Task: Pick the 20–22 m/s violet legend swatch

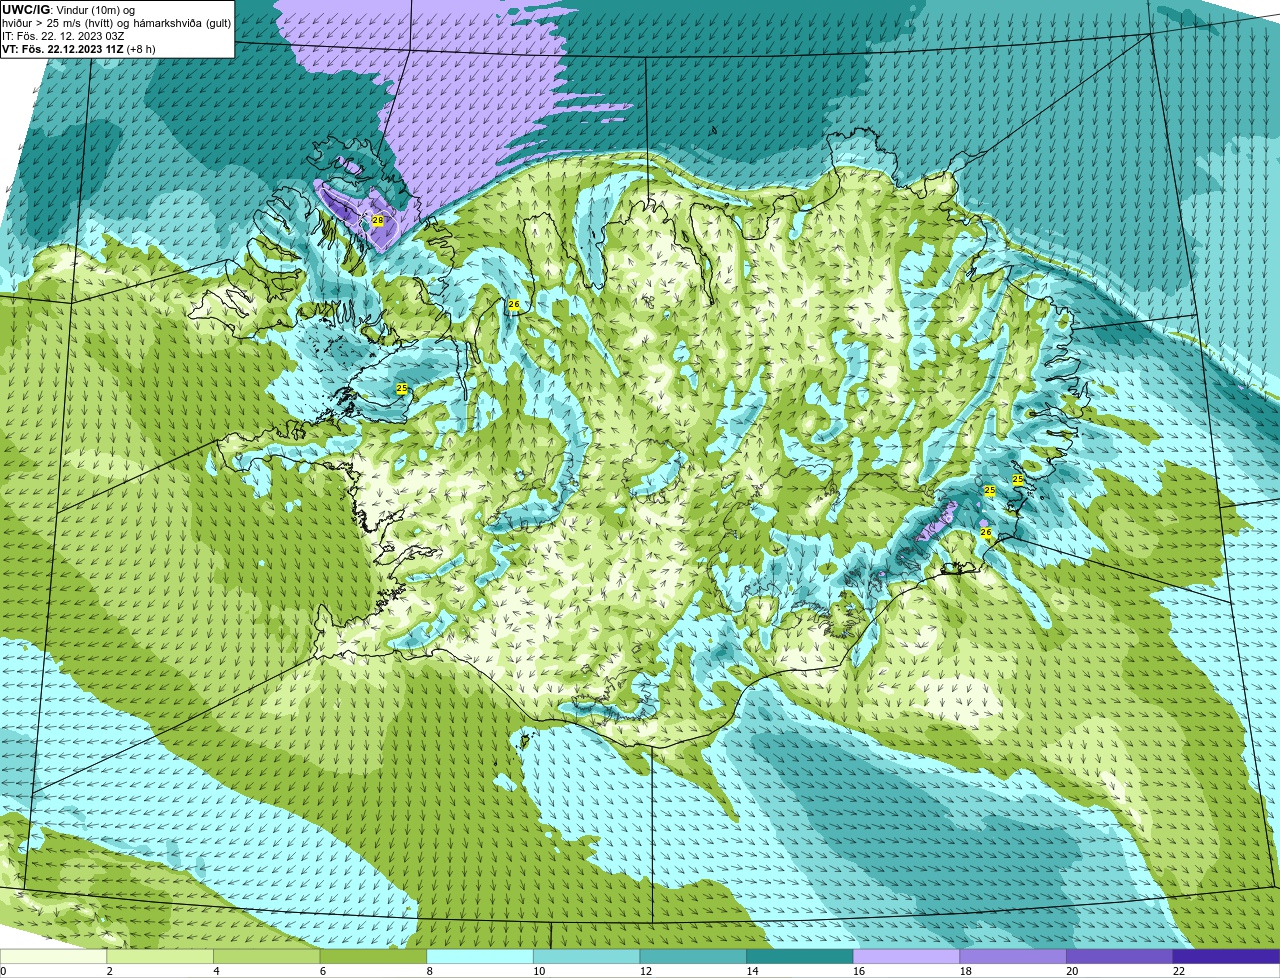Action: pyautogui.click(x=1120, y=956)
